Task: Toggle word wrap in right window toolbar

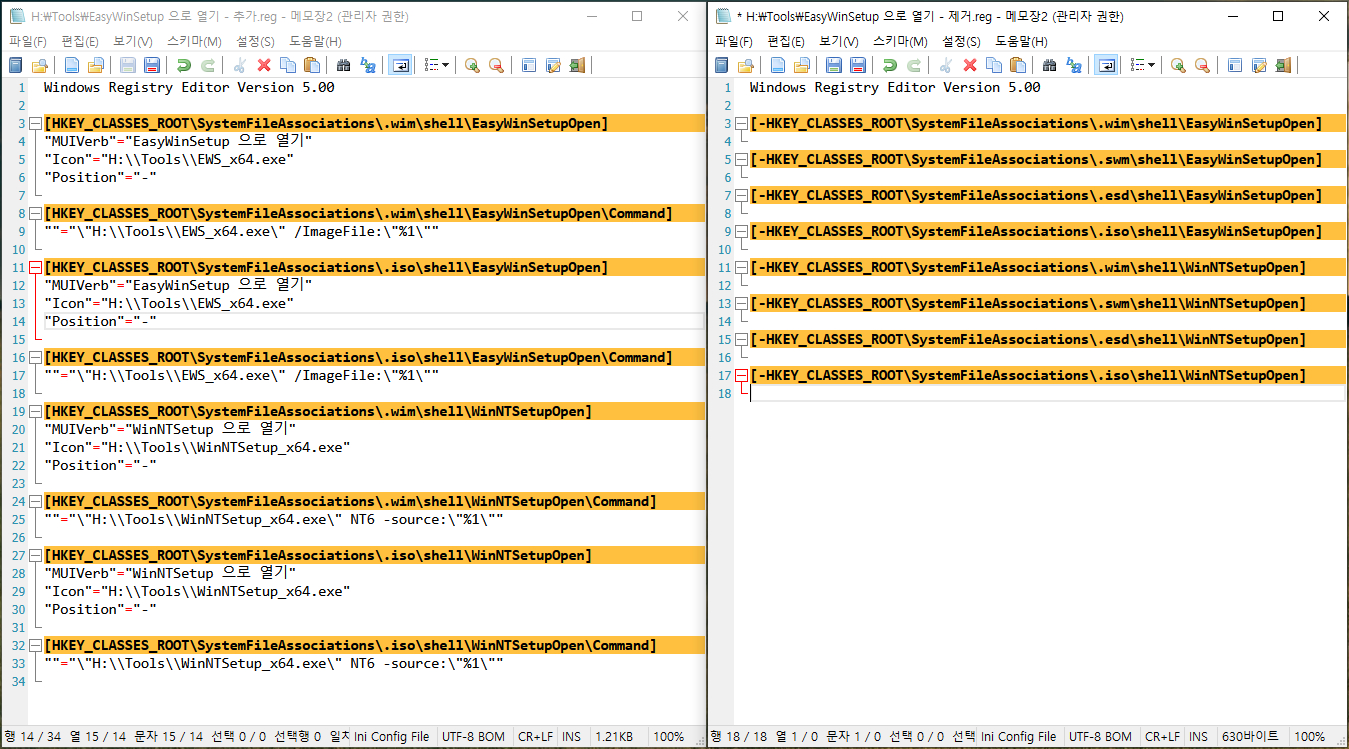Action: pyautogui.click(x=1106, y=65)
